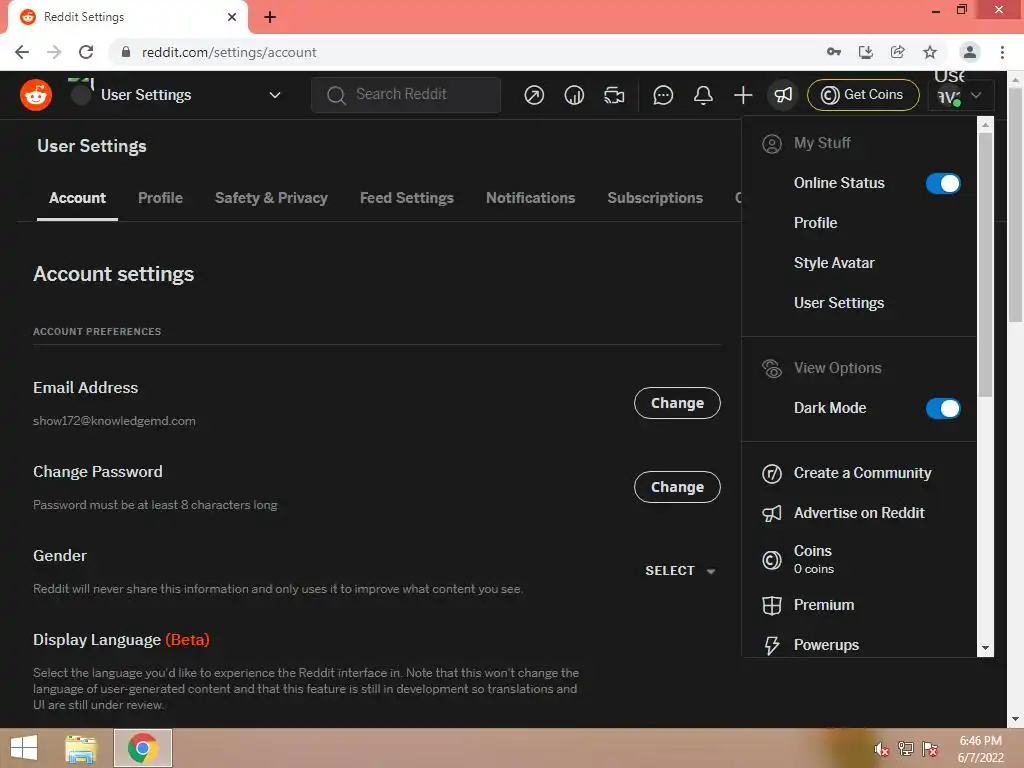Click the address bar URL
Viewport: 1024px width, 768px height.
pyautogui.click(x=229, y=52)
